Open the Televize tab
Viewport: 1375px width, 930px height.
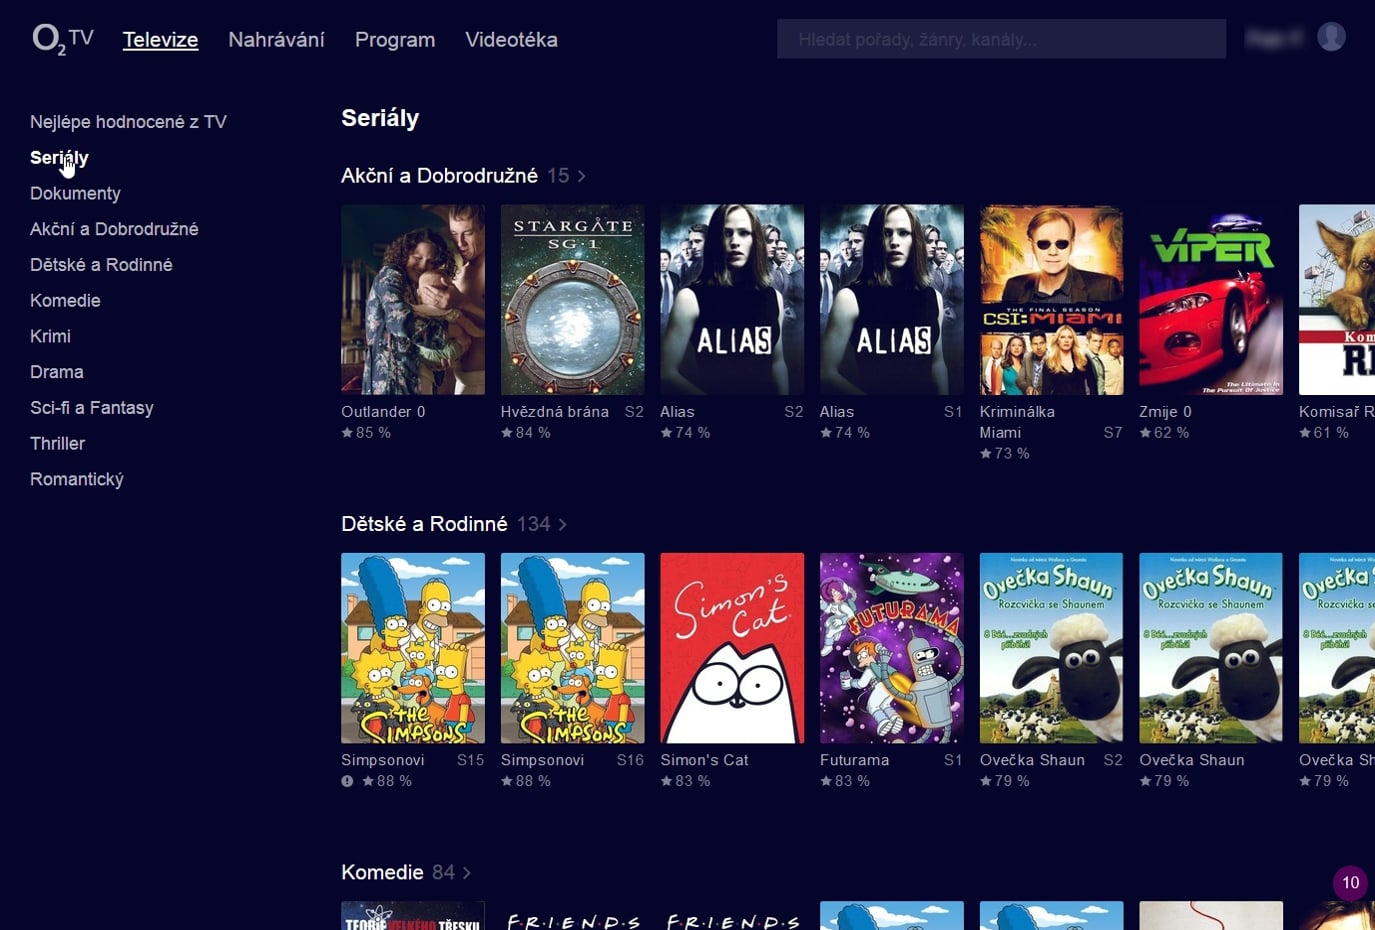pos(160,40)
